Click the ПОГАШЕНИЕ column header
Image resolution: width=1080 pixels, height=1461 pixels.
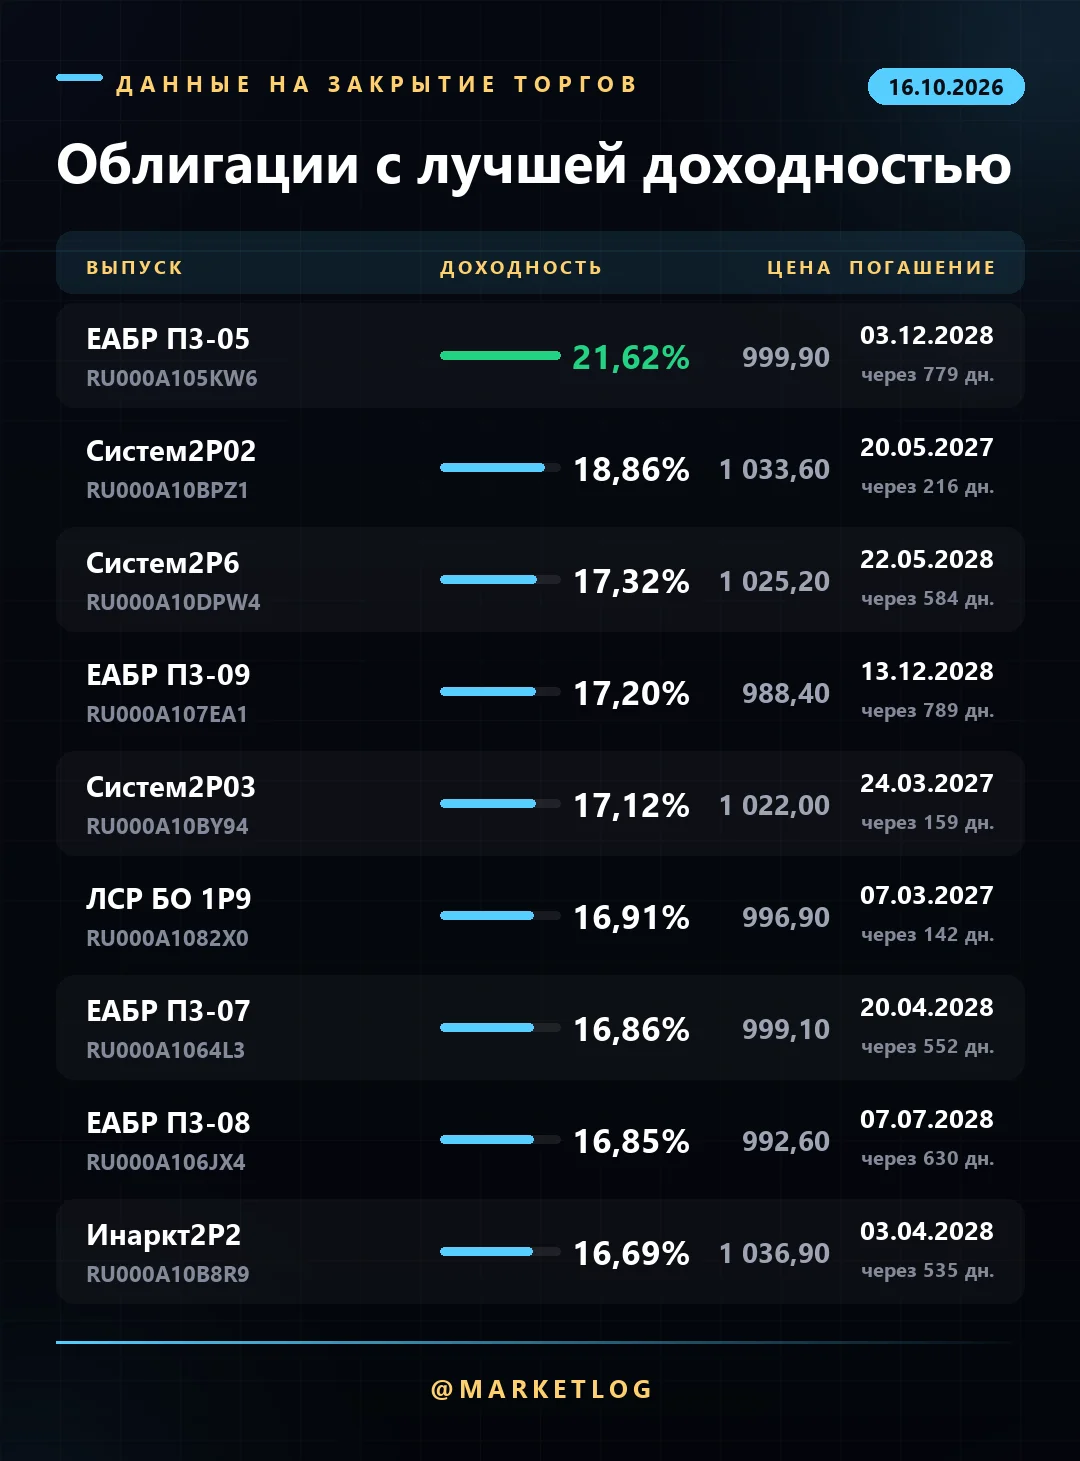[922, 268]
